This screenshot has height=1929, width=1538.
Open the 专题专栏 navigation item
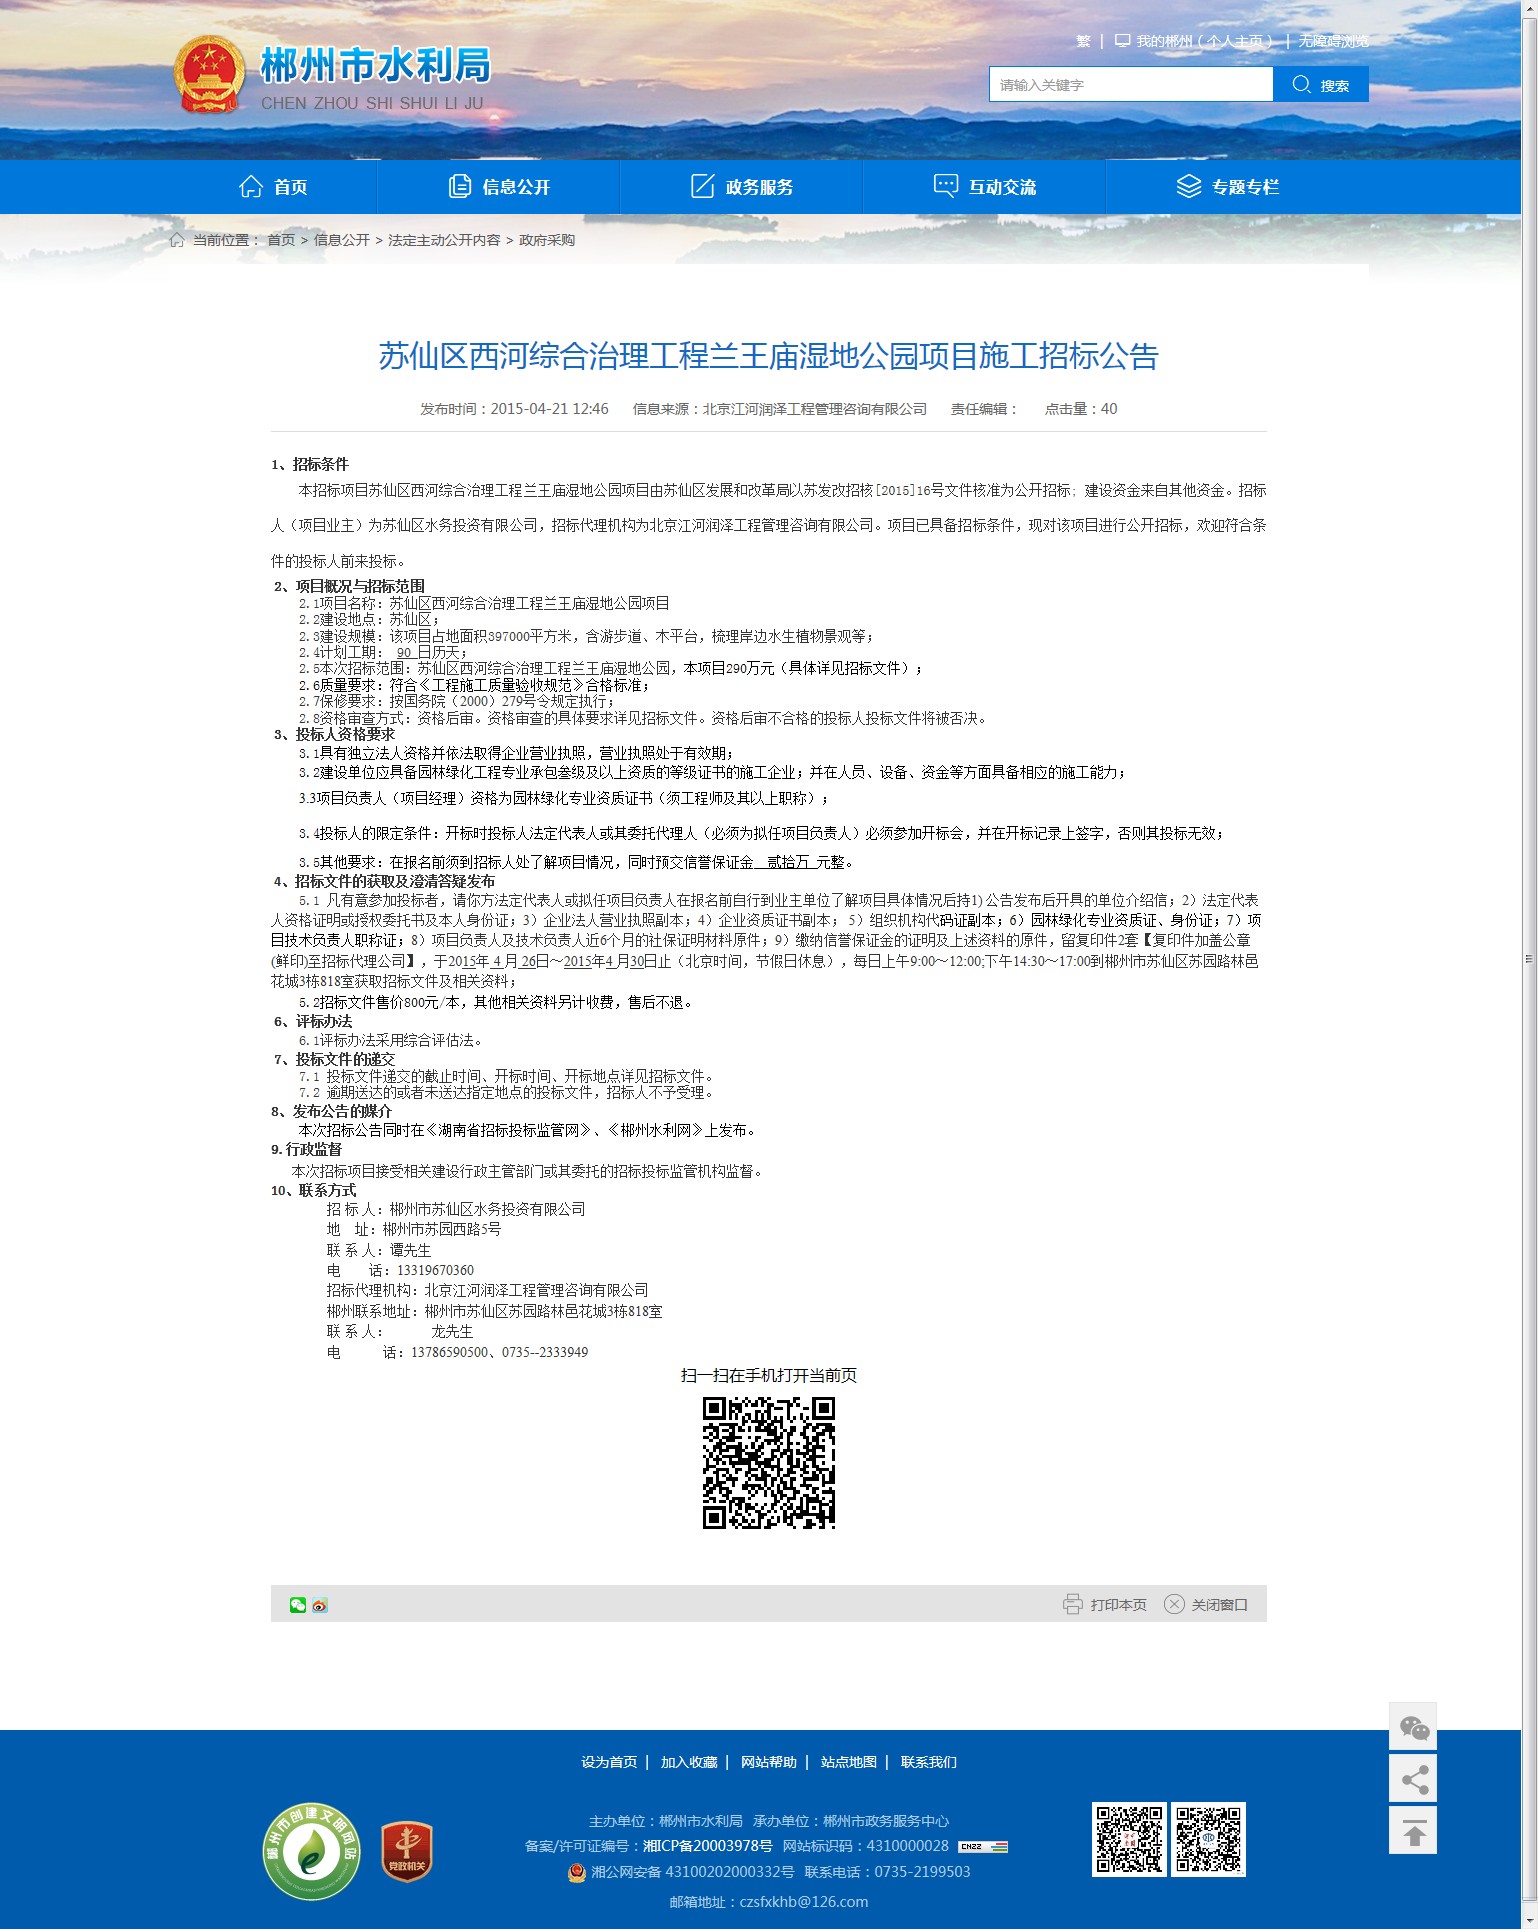(x=1227, y=187)
